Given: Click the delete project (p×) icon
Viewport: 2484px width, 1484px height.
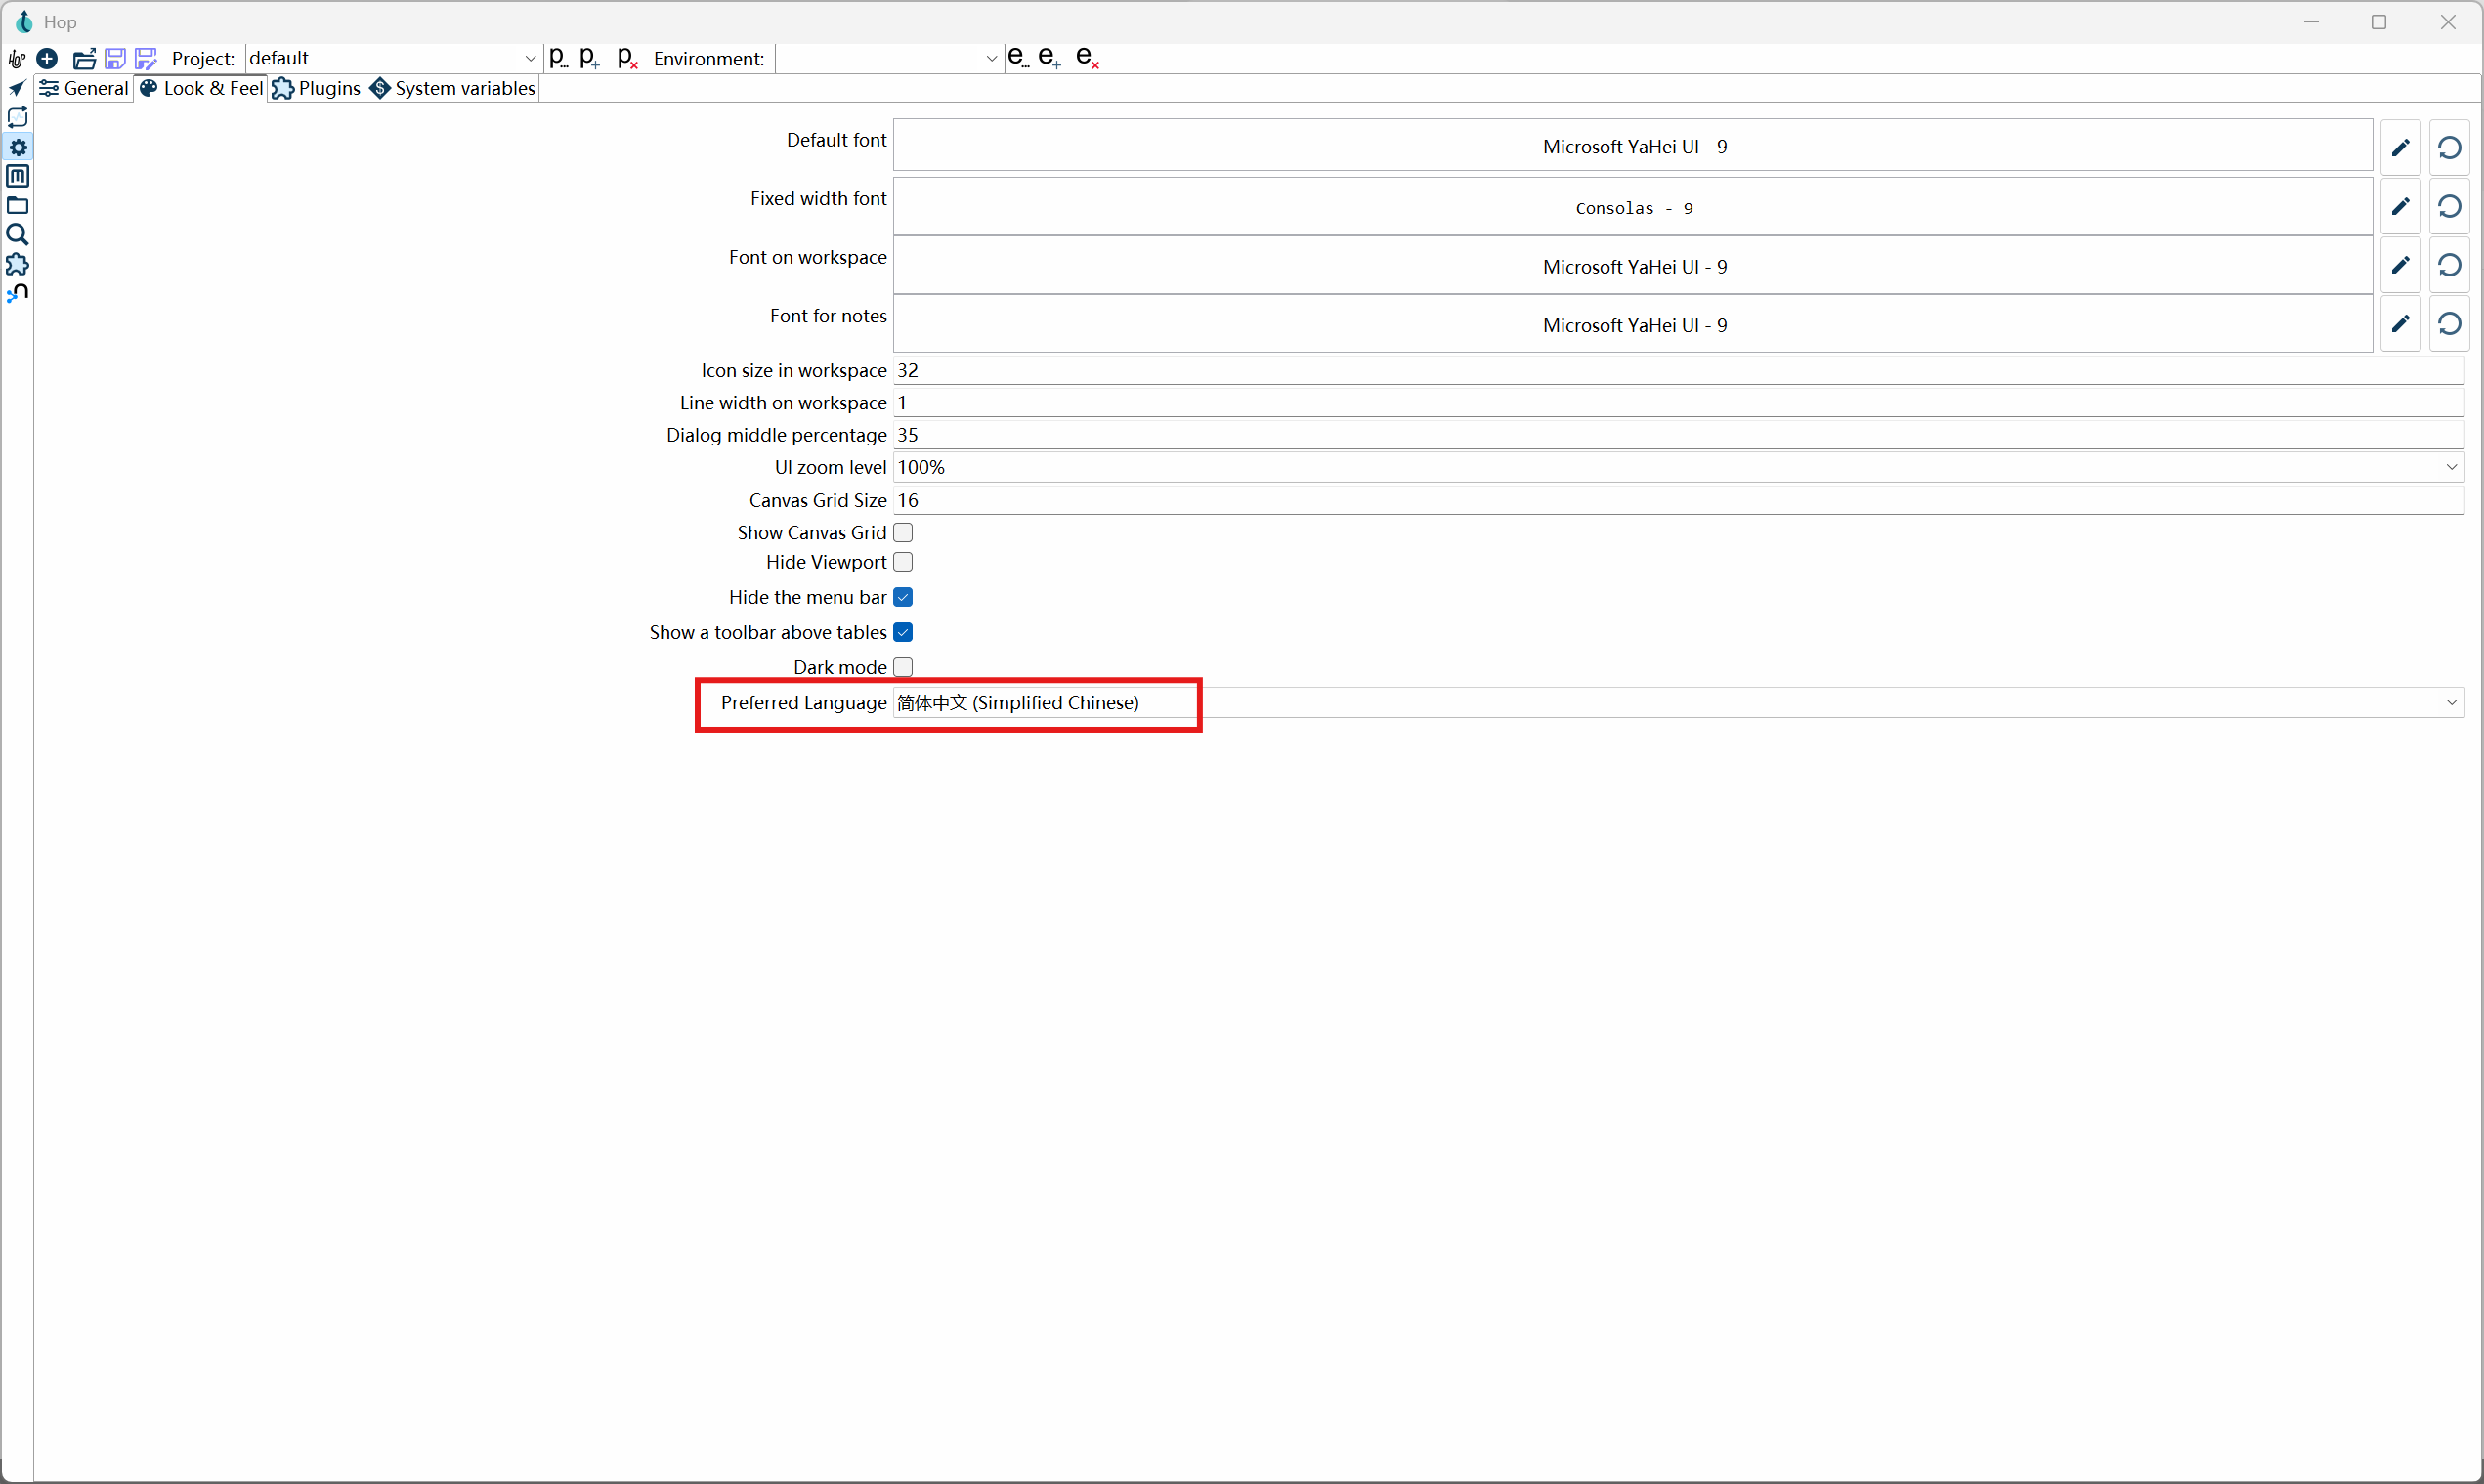Looking at the screenshot, I should [627, 58].
